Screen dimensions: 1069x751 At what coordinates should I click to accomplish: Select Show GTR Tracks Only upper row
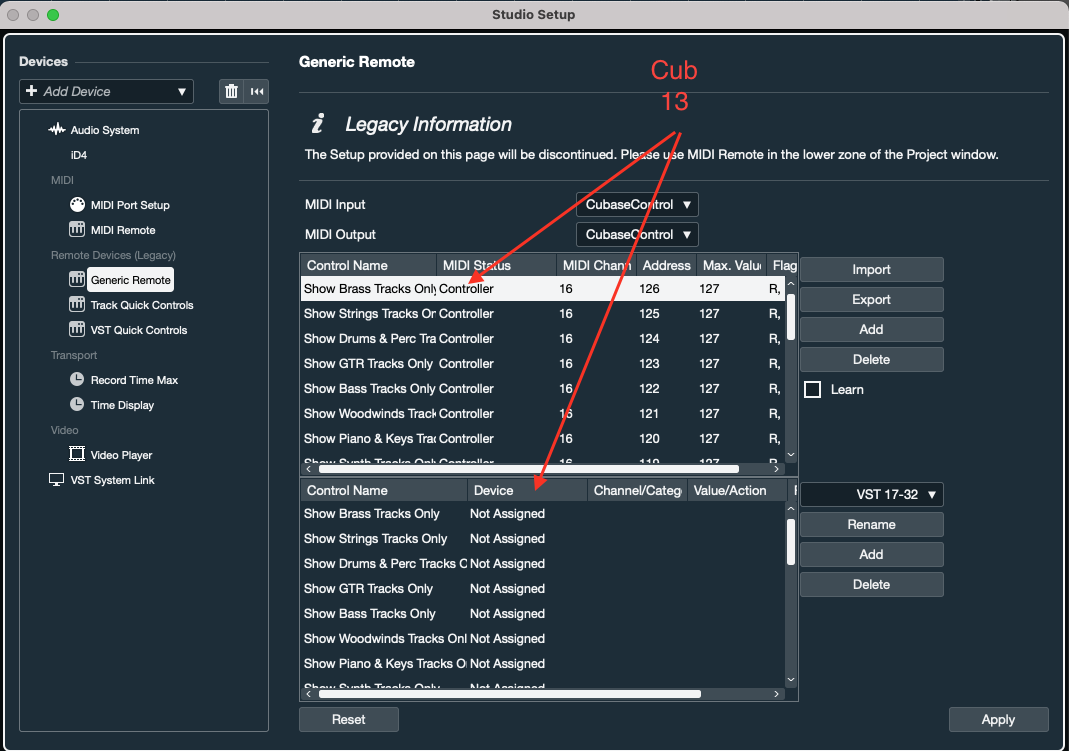pos(543,364)
